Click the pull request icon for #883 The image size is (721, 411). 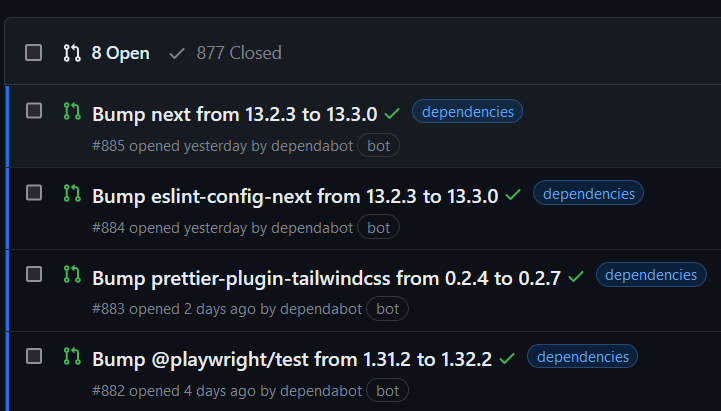coord(71,274)
